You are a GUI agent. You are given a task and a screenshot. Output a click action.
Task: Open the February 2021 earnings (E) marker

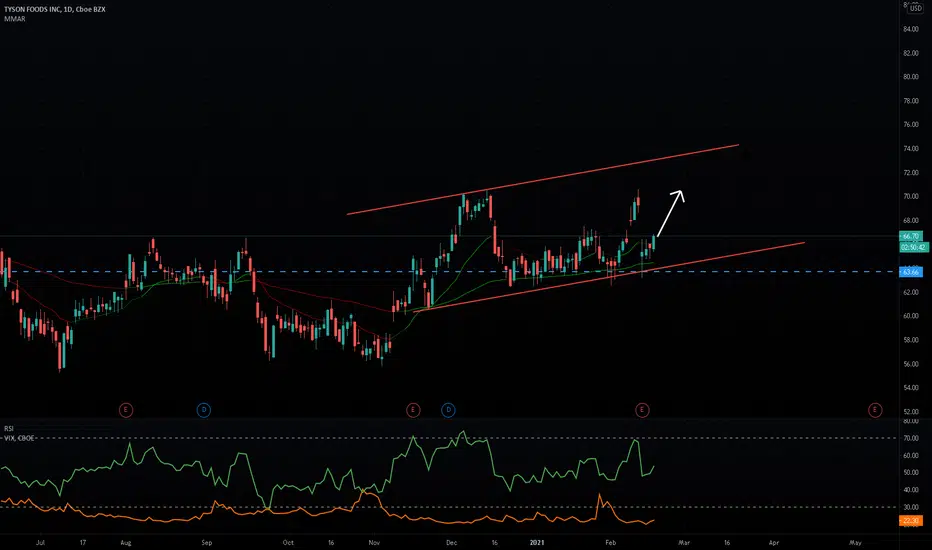pos(642,410)
